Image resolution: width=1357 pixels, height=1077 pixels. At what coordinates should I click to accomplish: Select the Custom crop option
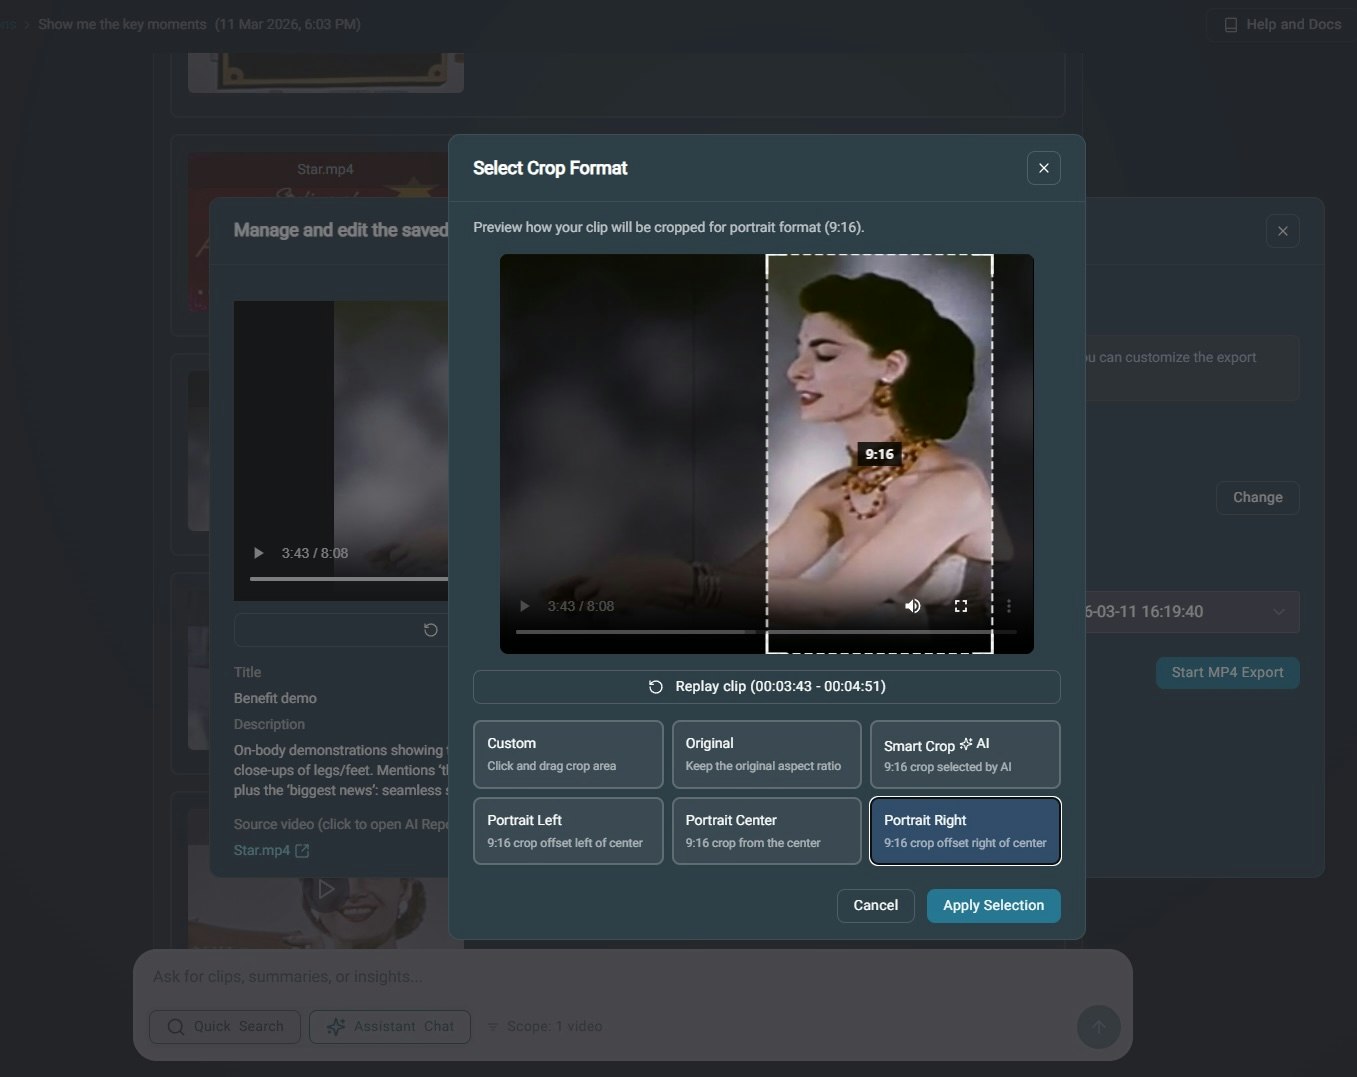[568, 754]
